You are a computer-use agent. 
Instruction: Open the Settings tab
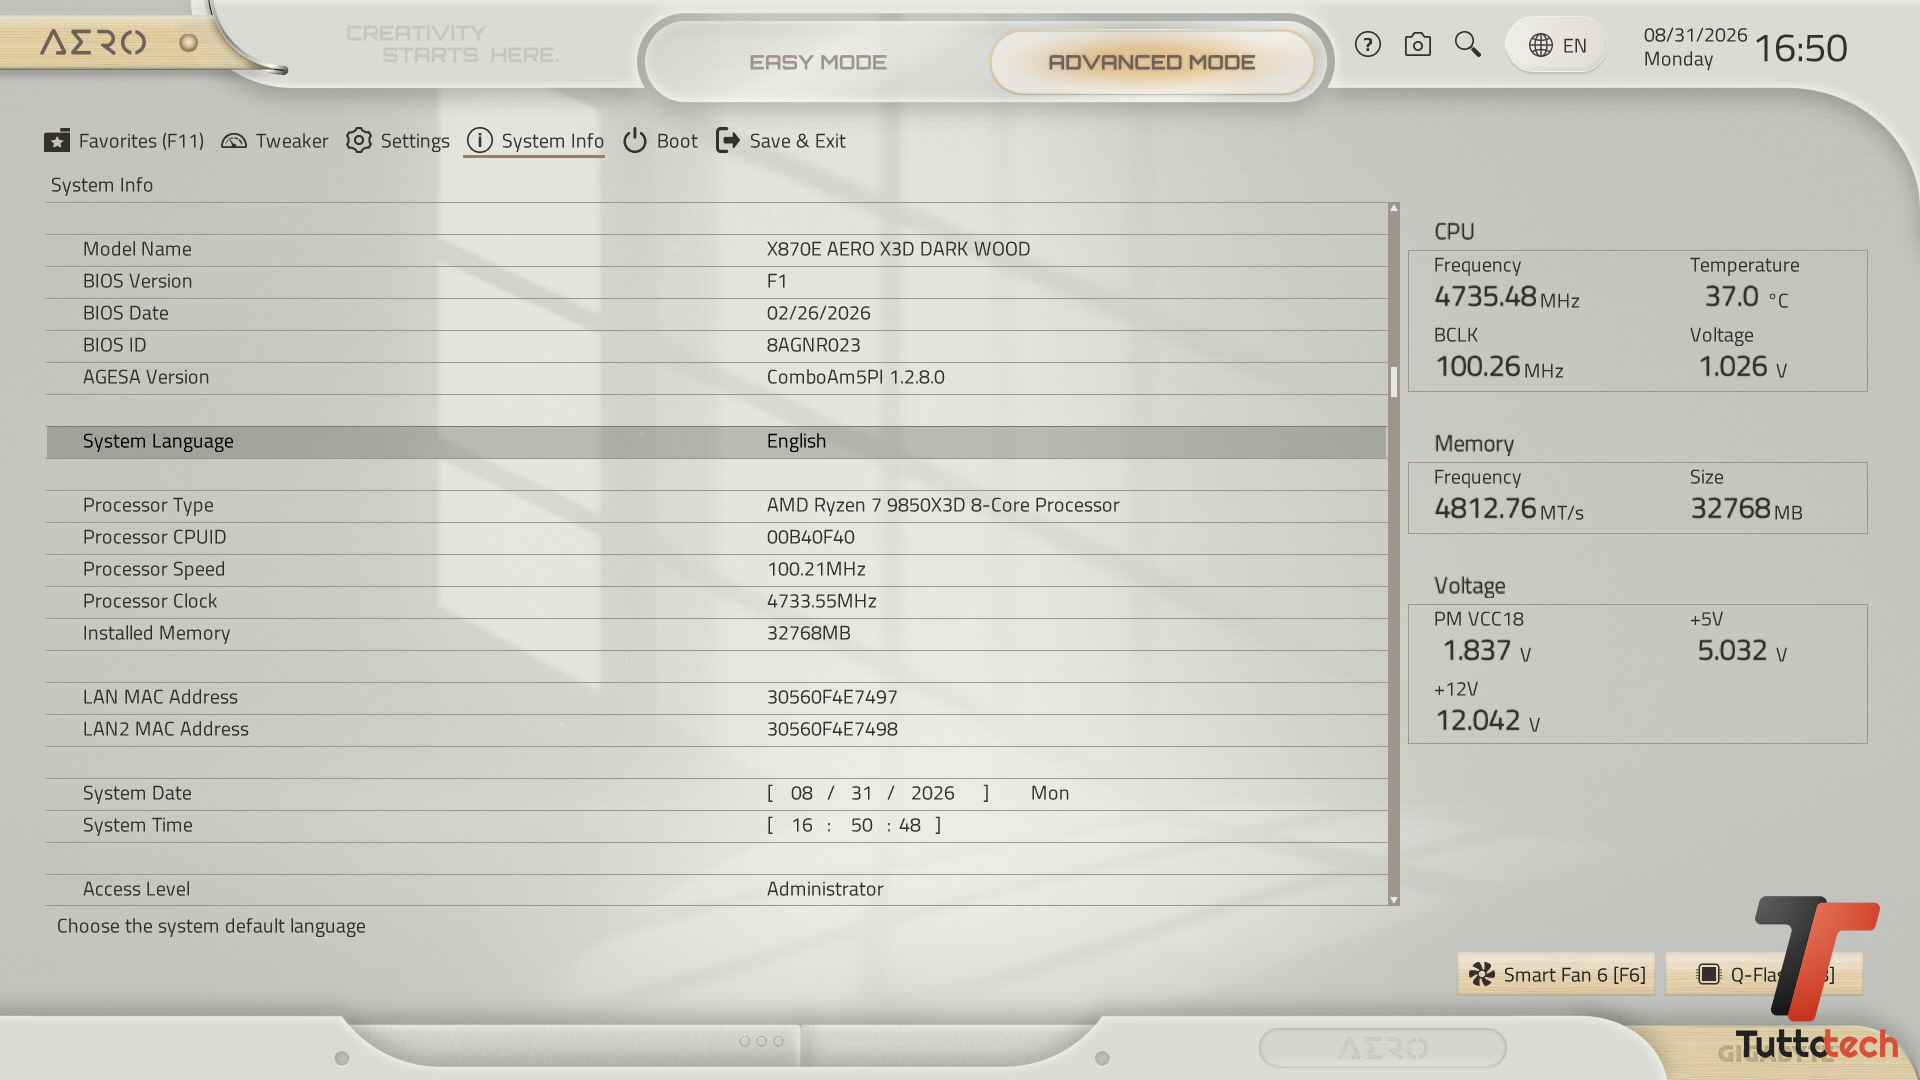398,141
